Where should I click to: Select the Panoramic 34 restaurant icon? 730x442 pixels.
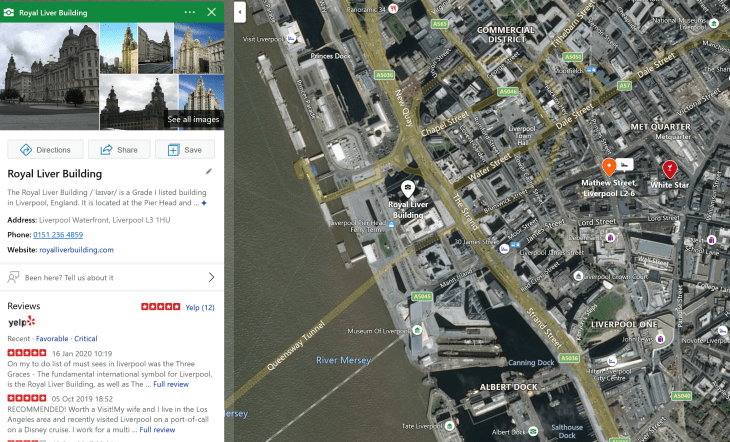[393, 8]
